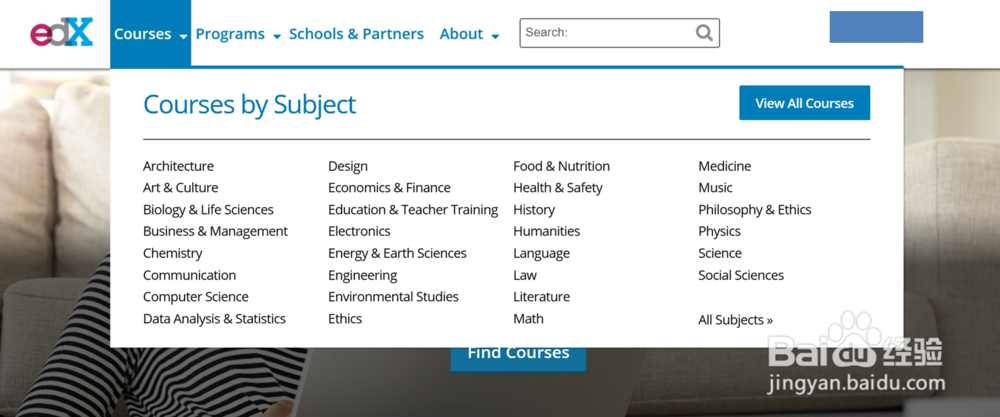The height and width of the screenshot is (417, 1000).
Task: Select Social Sciences subject
Action: (x=741, y=275)
